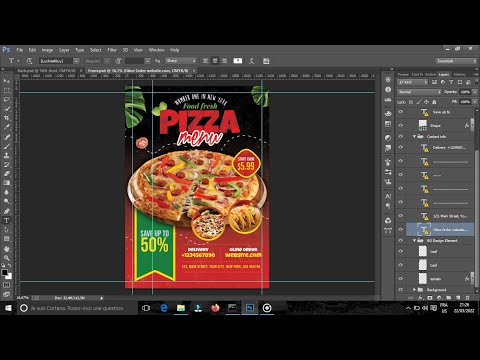Image resolution: width=480 pixels, height=360 pixels.
Task: Click the delete layer trash icon
Action: coord(467,297)
